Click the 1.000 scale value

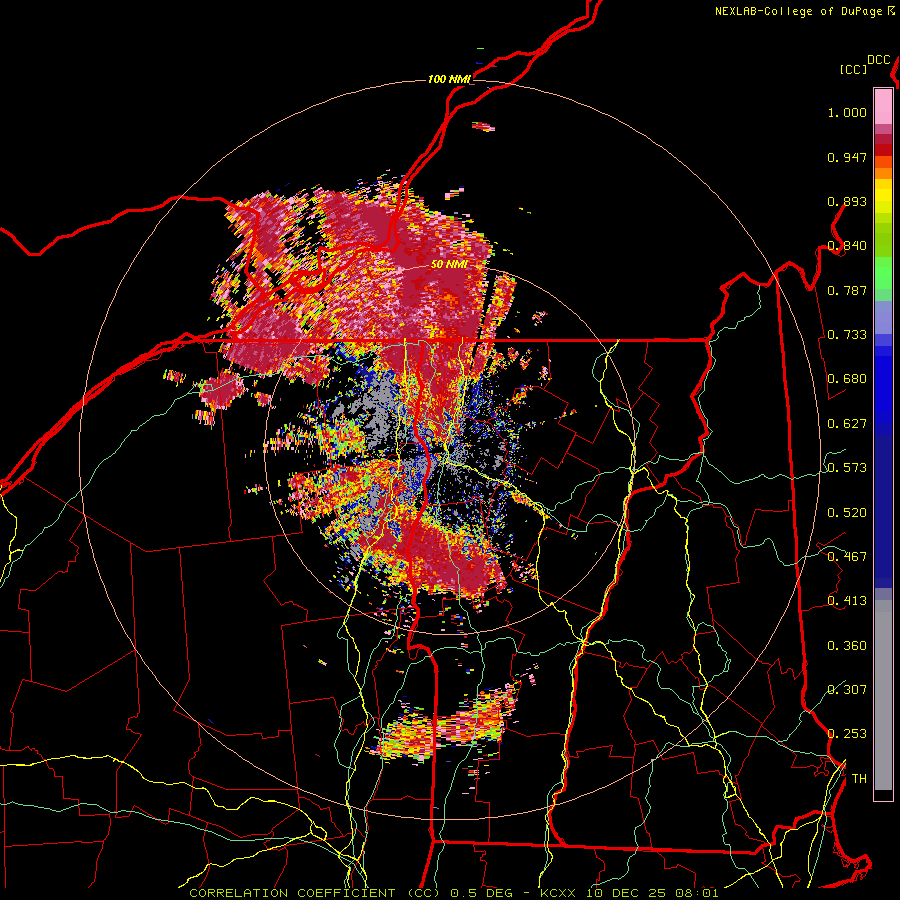click(847, 112)
